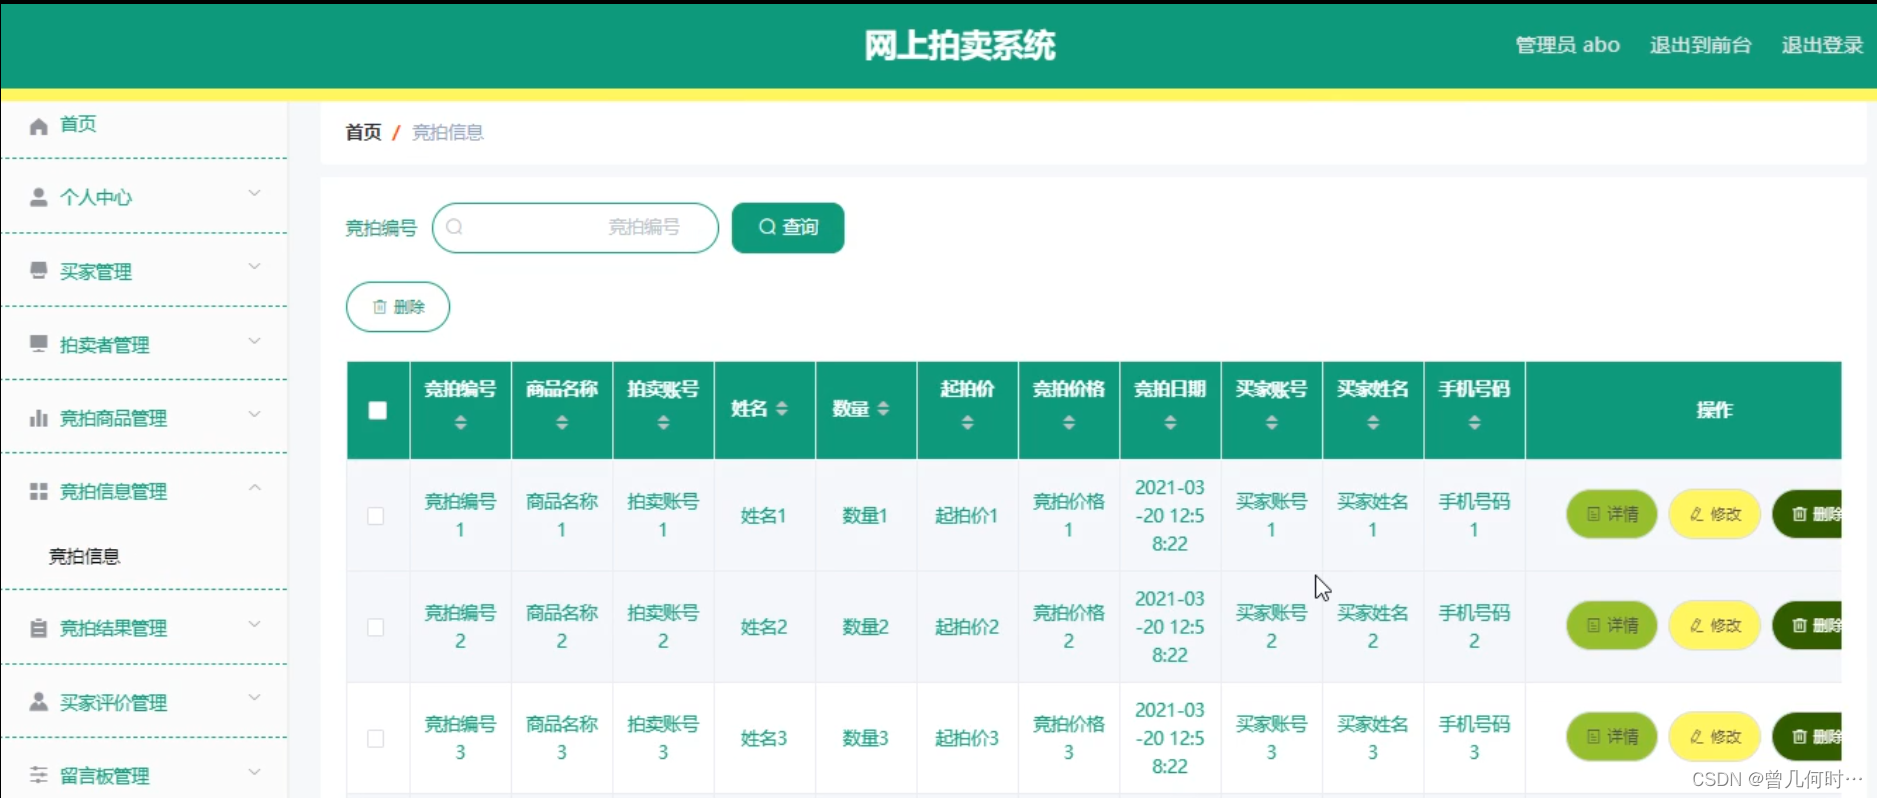Open the 竞拍信息 submenu item

click(x=85, y=556)
